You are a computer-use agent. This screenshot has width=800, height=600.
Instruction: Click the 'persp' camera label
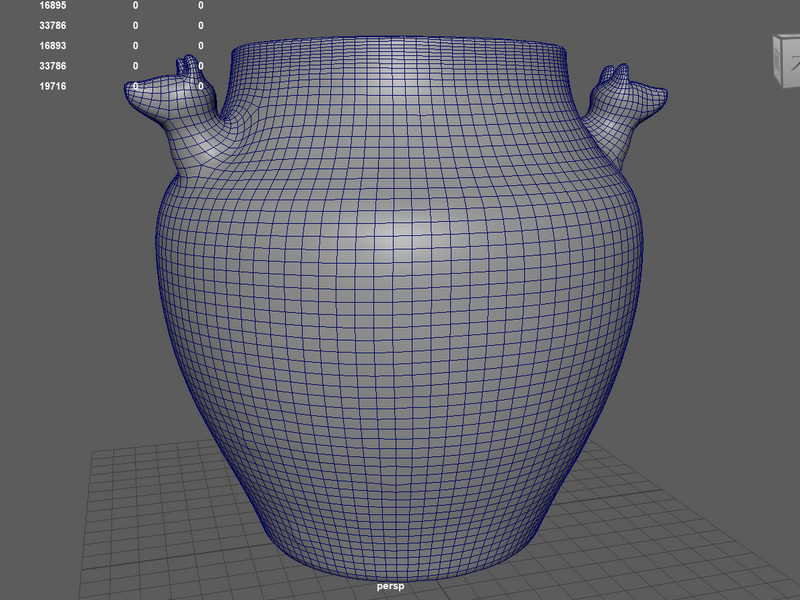point(390,586)
